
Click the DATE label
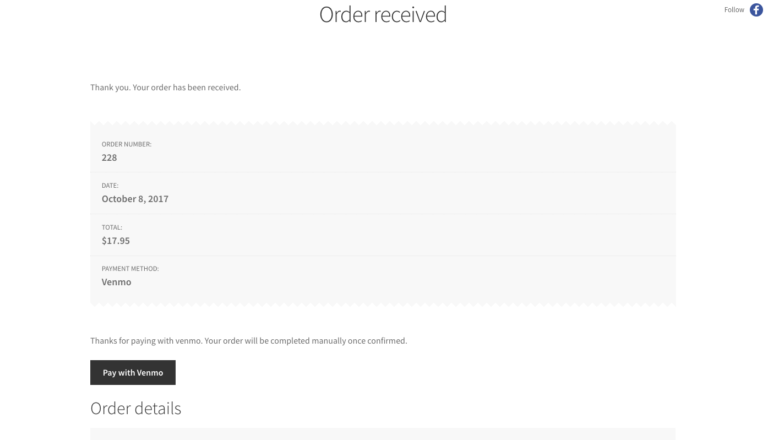pos(110,185)
